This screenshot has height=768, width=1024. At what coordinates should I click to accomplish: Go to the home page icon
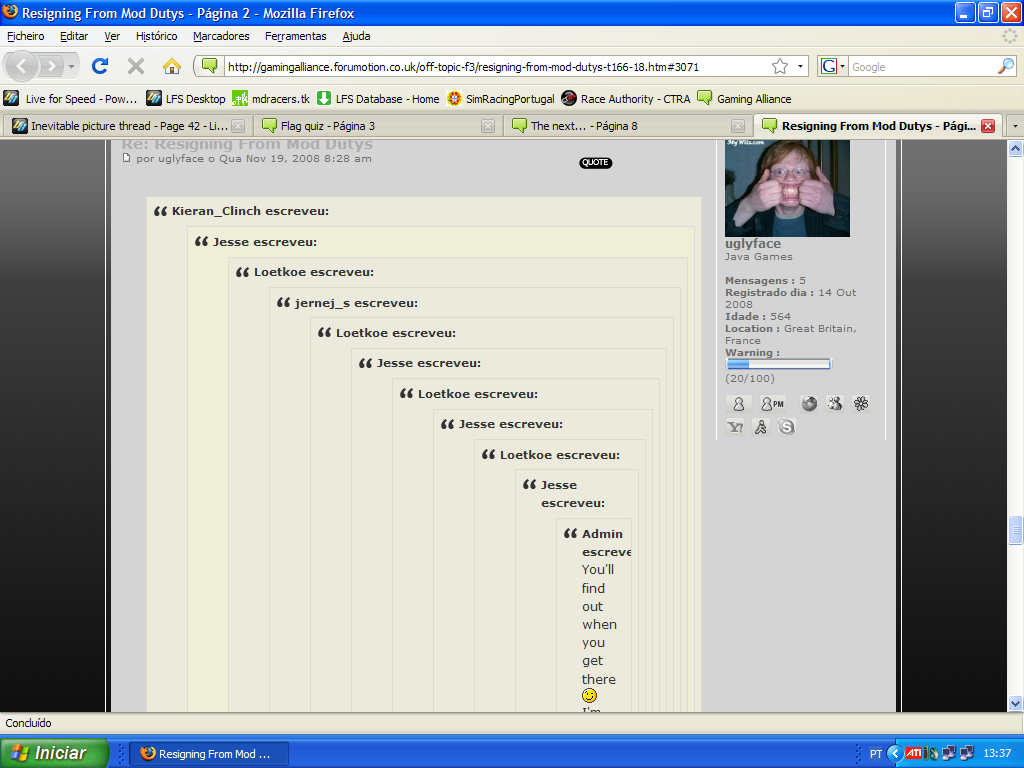tap(172, 66)
